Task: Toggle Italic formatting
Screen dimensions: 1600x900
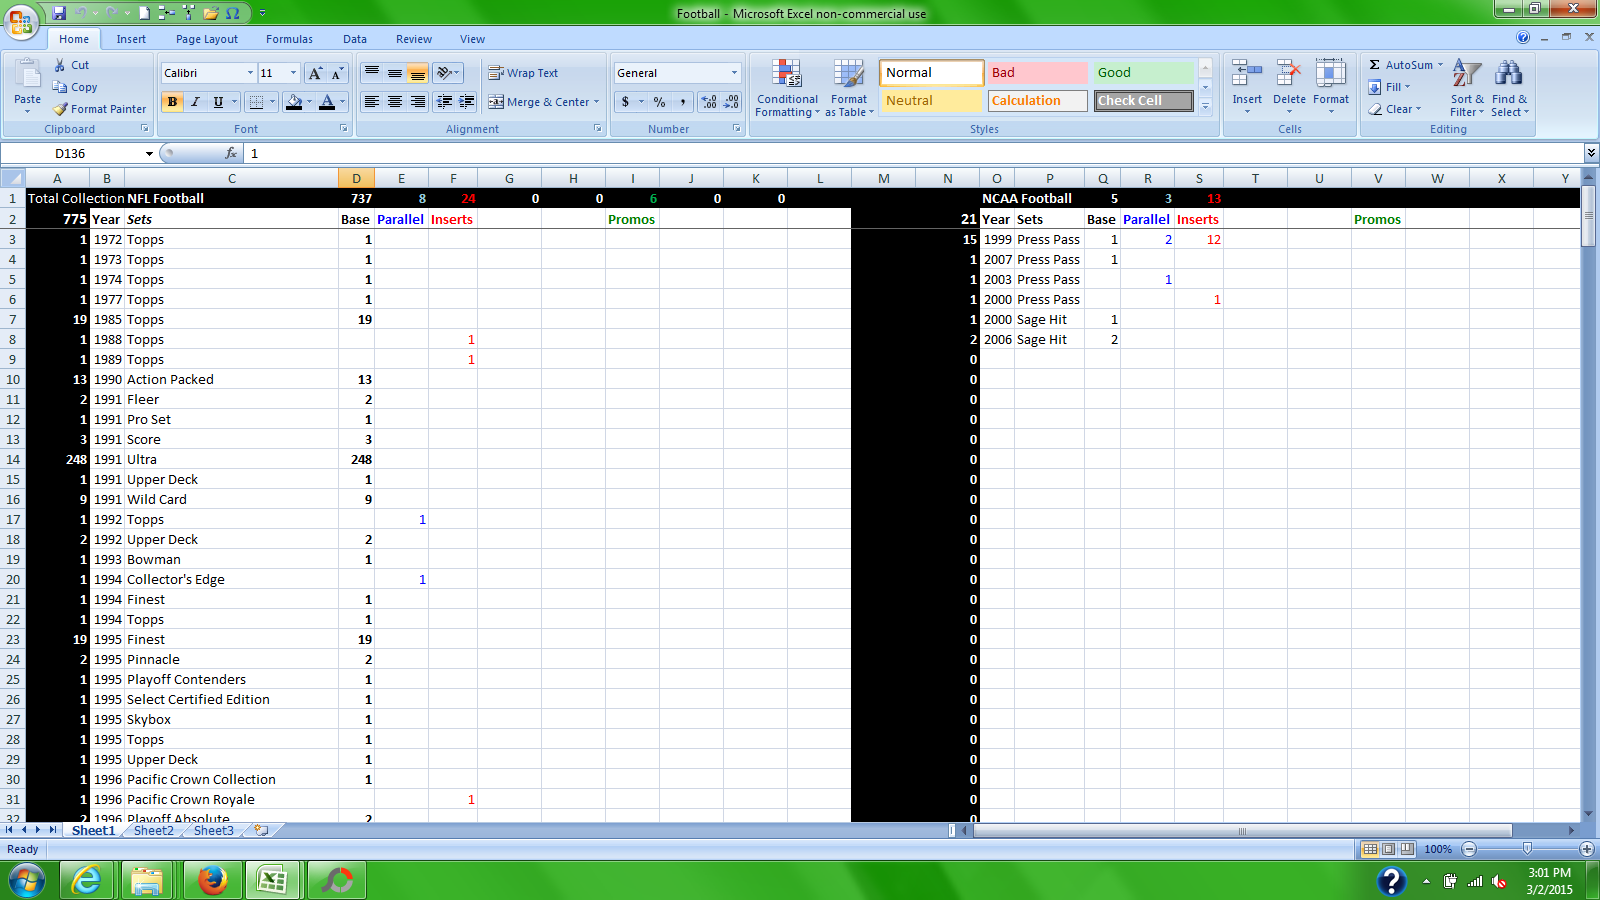Action: [x=195, y=102]
